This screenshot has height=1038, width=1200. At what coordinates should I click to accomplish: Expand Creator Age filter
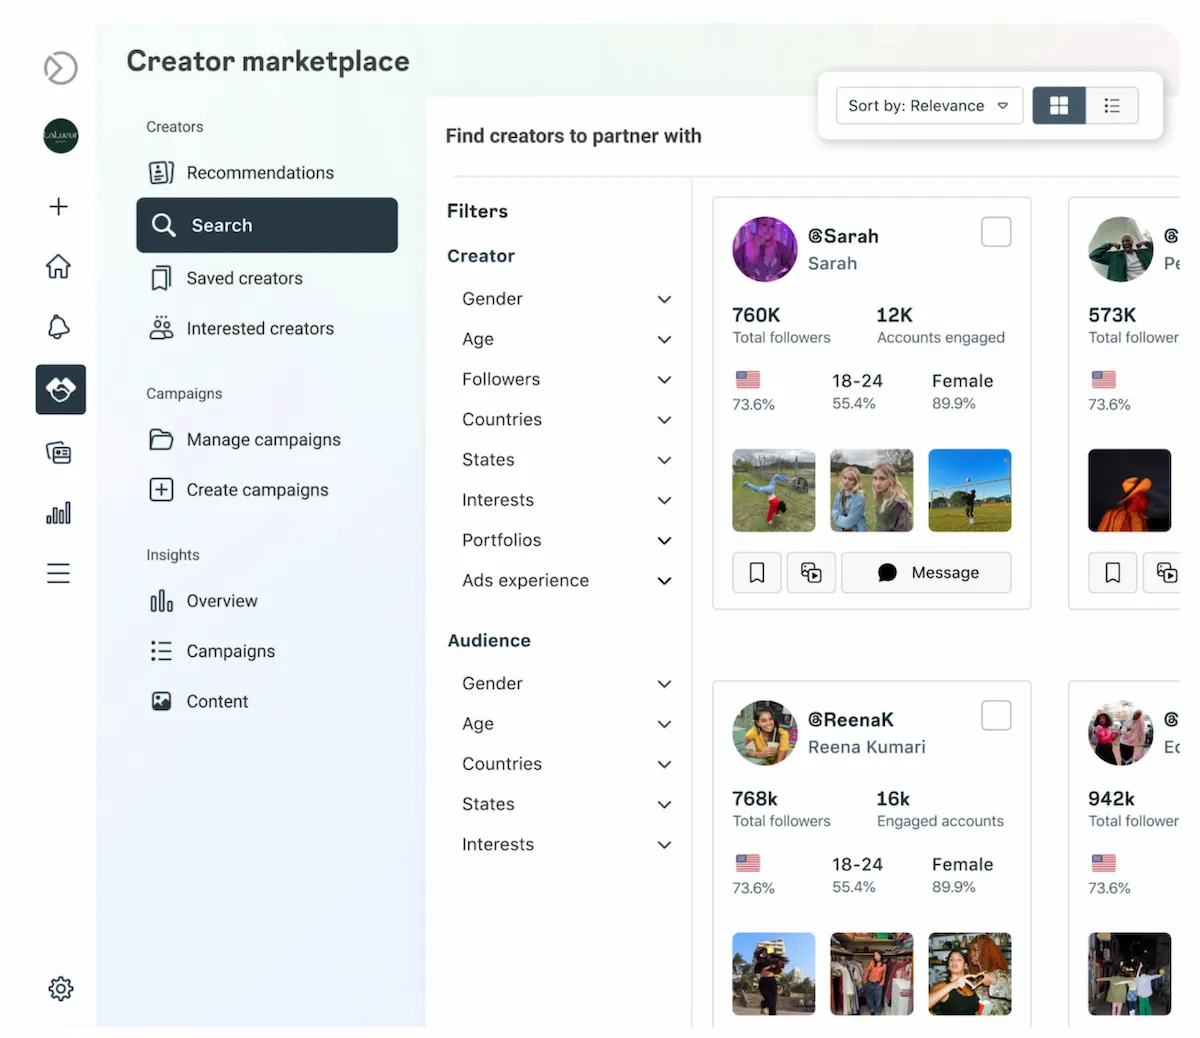[x=566, y=339]
